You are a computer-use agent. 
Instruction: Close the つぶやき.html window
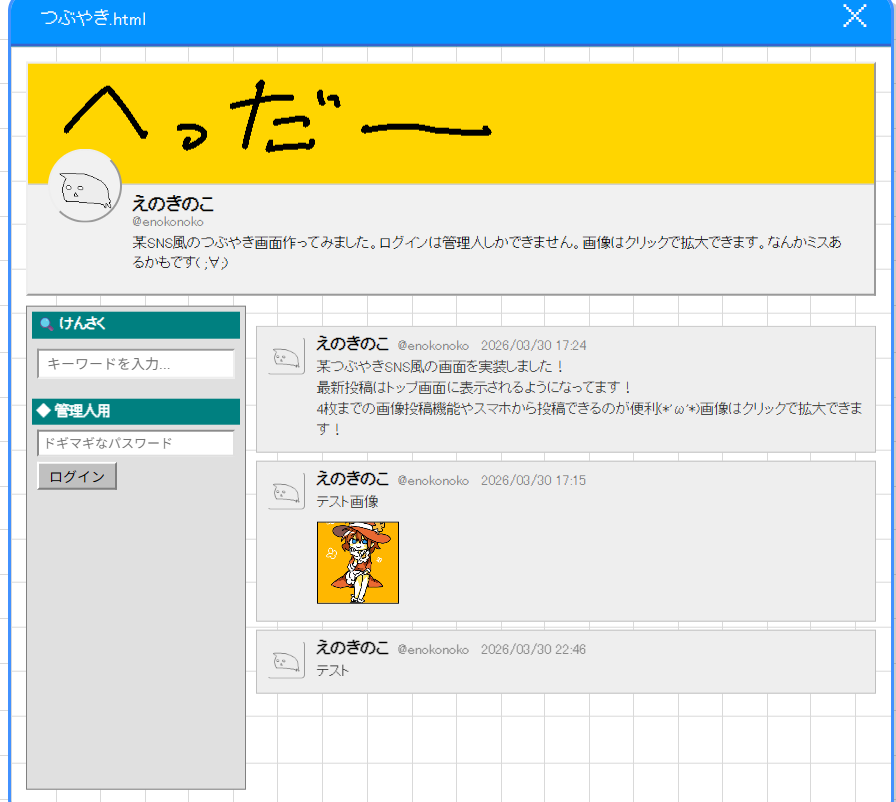pyautogui.click(x=854, y=16)
